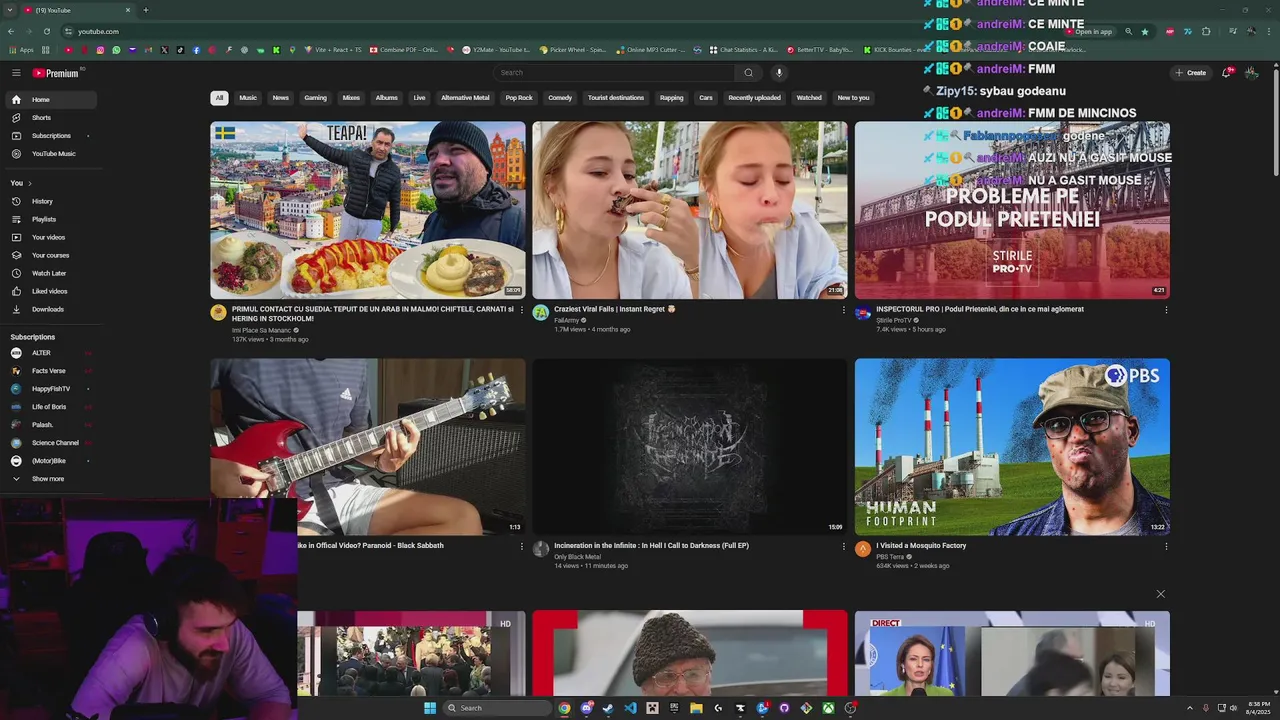Click the youtube.com address bar

(x=560, y=31)
